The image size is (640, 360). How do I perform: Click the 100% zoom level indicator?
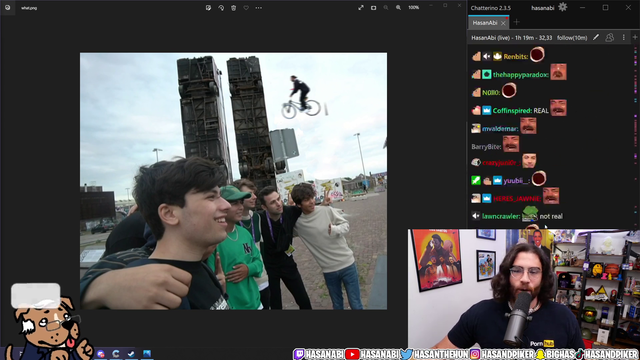tap(413, 8)
